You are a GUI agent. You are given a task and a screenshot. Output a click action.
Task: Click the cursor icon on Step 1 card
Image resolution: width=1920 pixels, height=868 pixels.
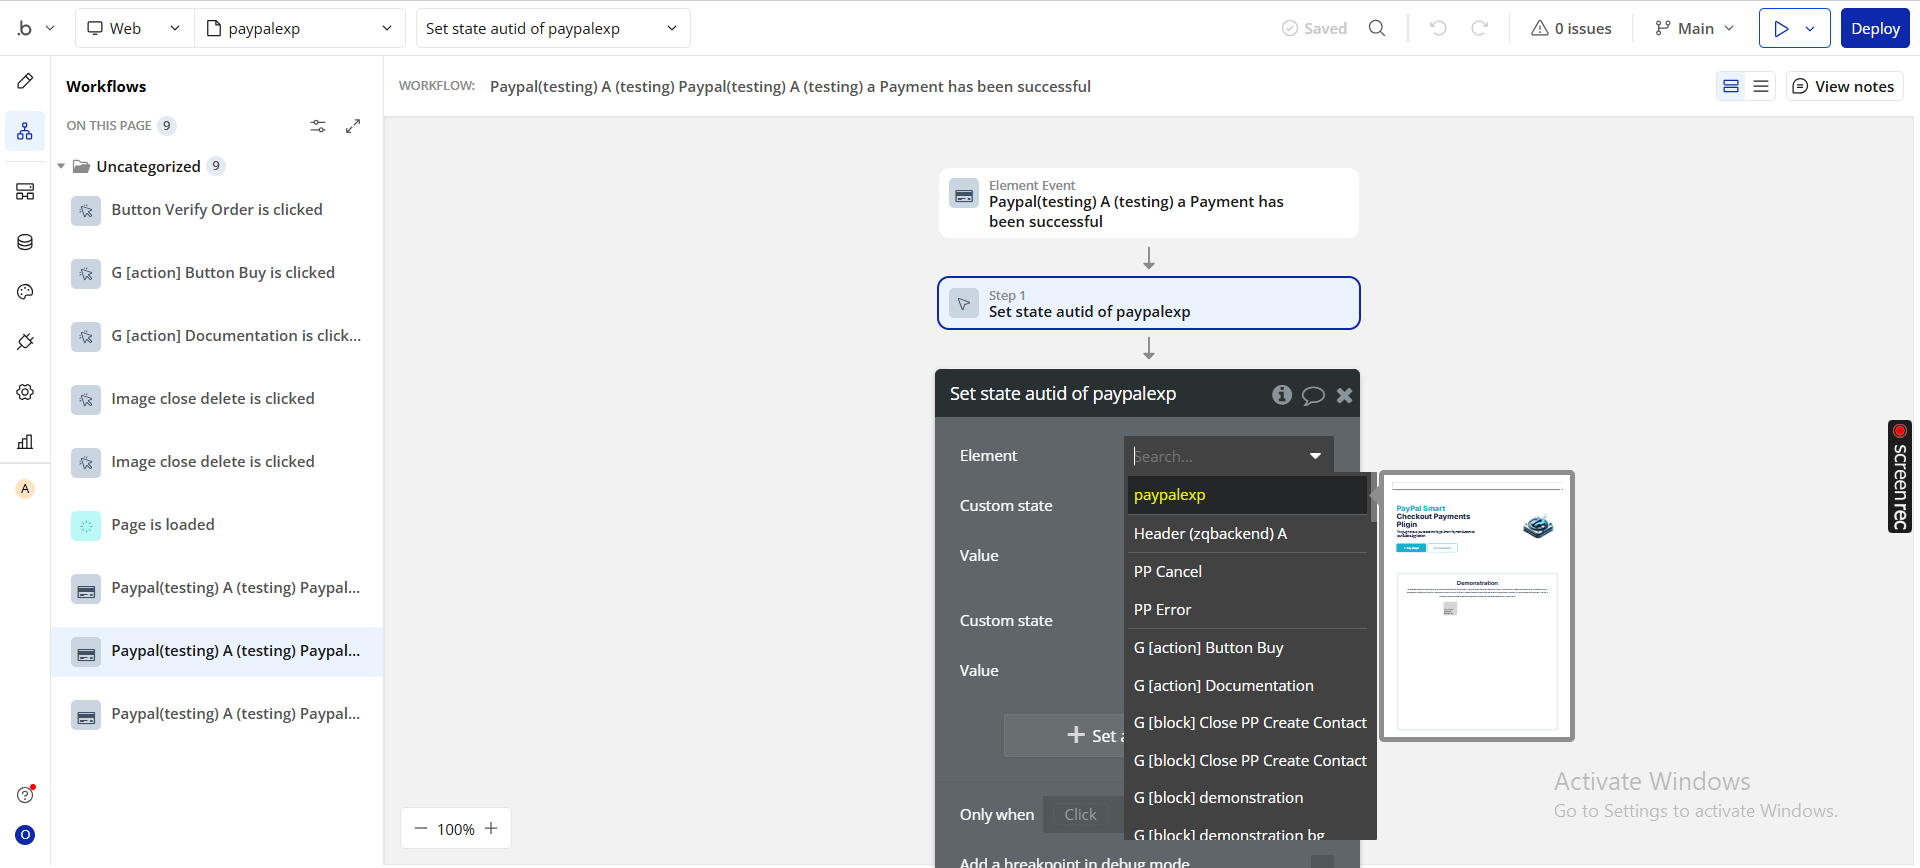964,303
